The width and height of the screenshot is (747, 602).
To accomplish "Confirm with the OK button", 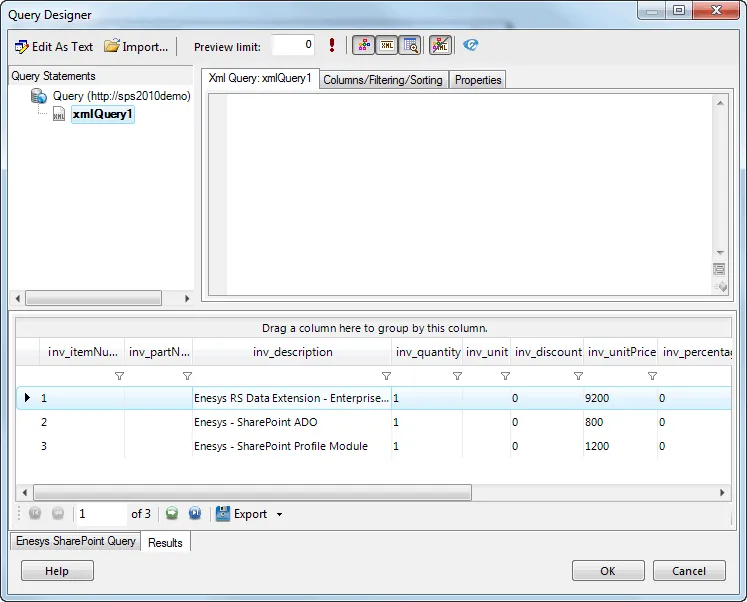I will tap(608, 571).
